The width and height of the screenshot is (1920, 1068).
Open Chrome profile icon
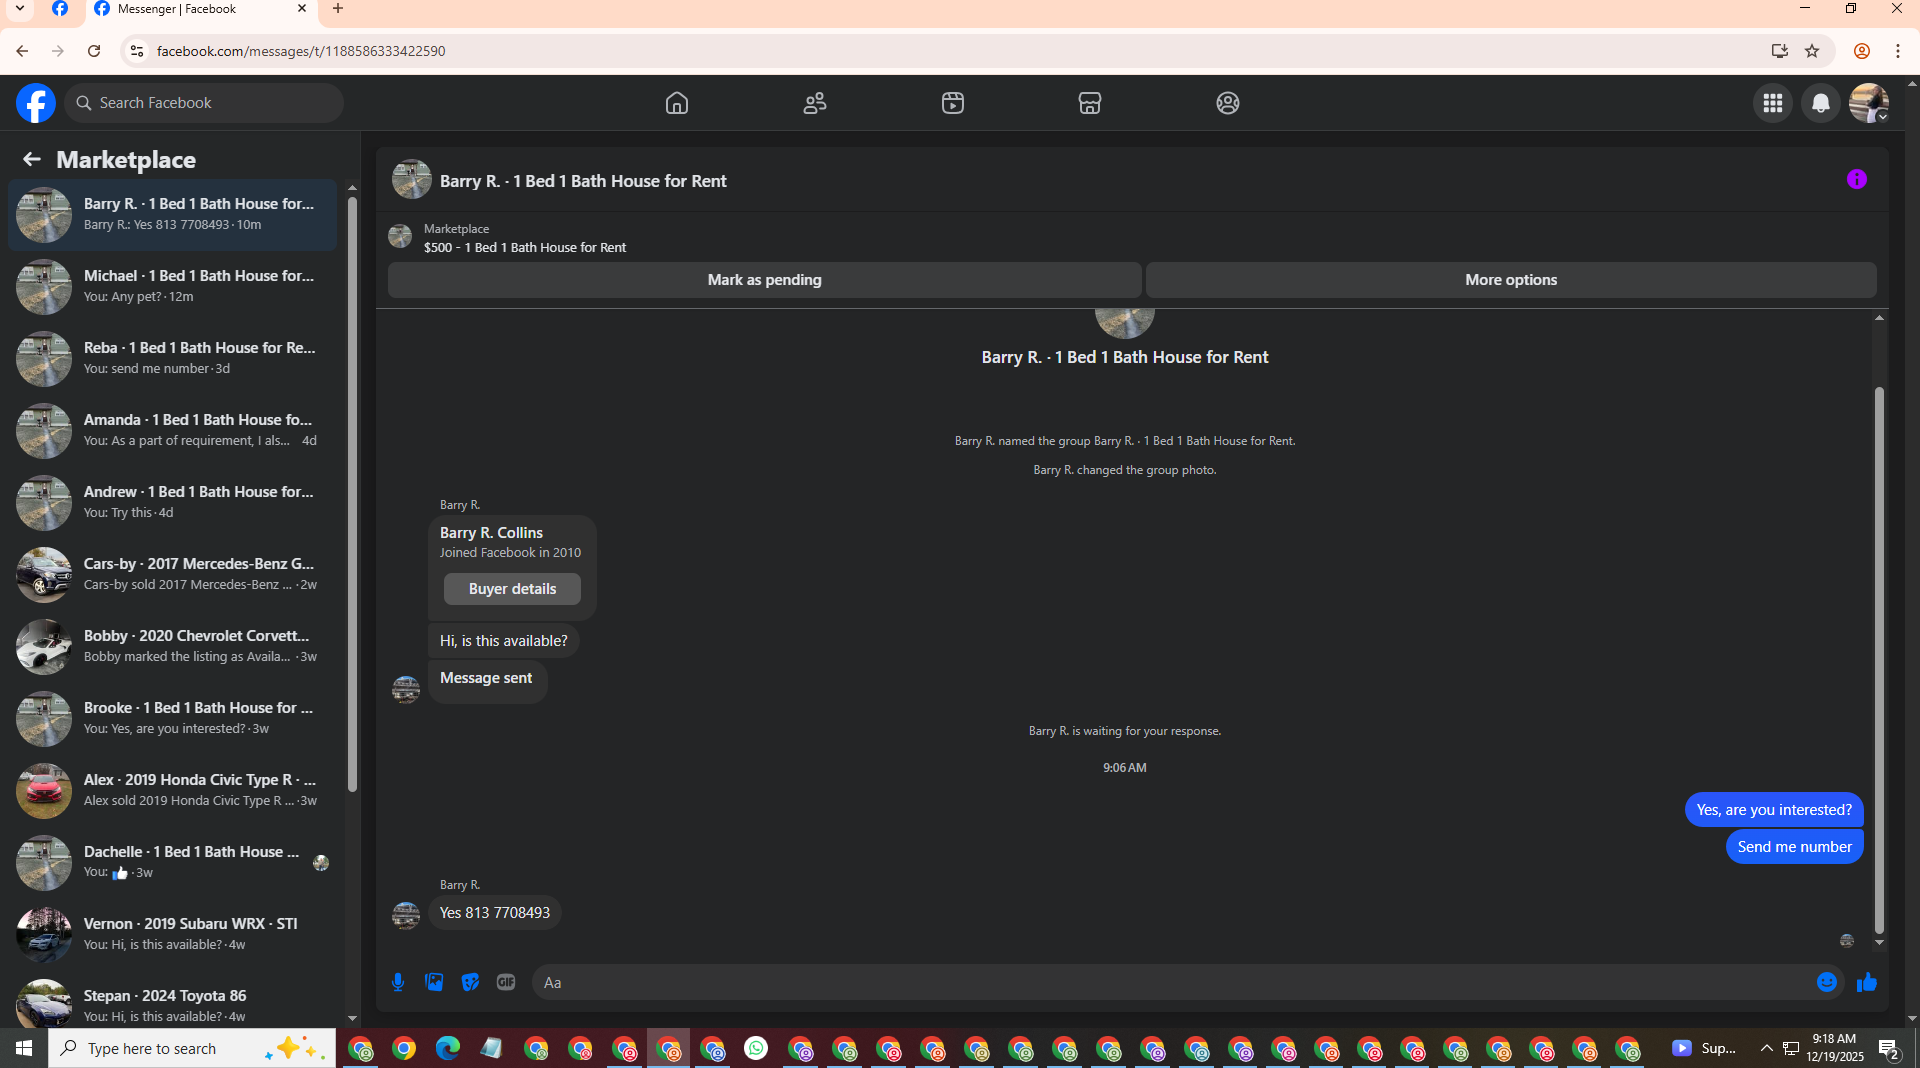[1861, 51]
